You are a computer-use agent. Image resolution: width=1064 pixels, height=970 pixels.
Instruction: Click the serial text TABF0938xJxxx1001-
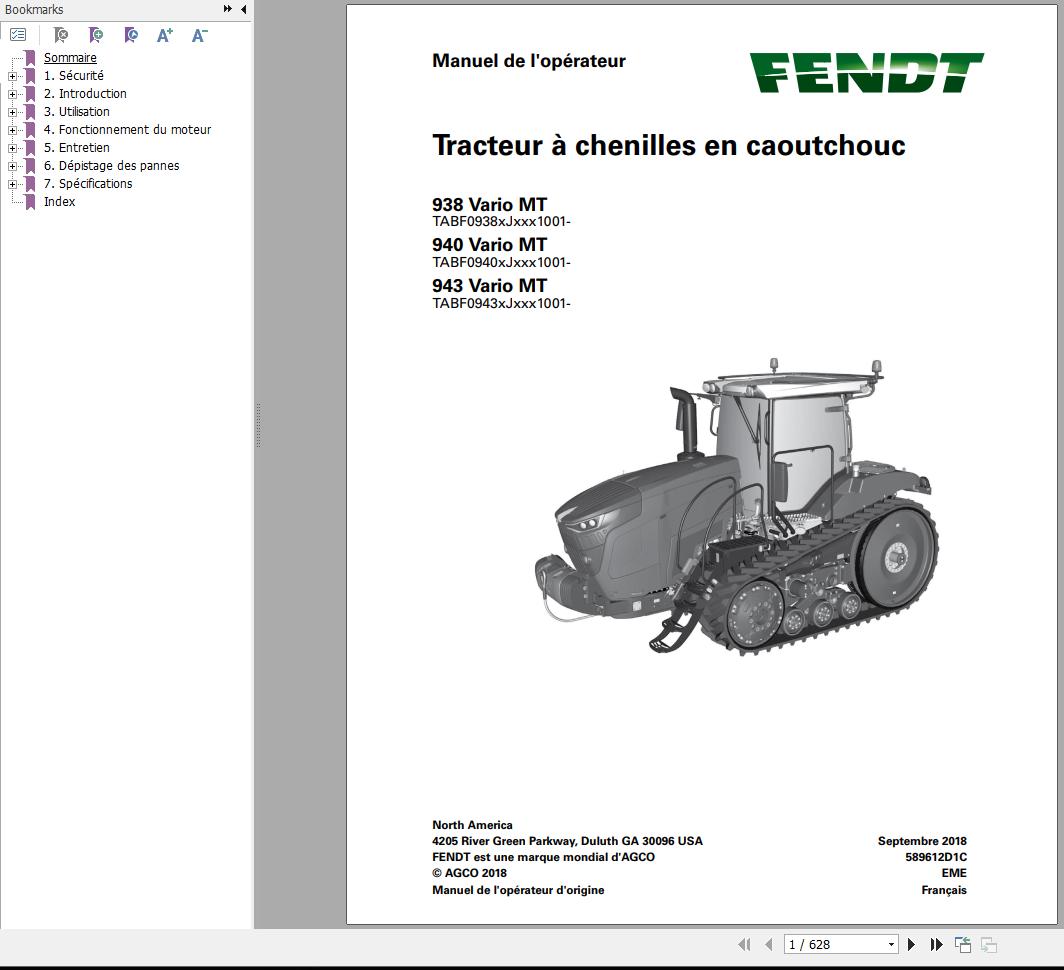tap(501, 222)
